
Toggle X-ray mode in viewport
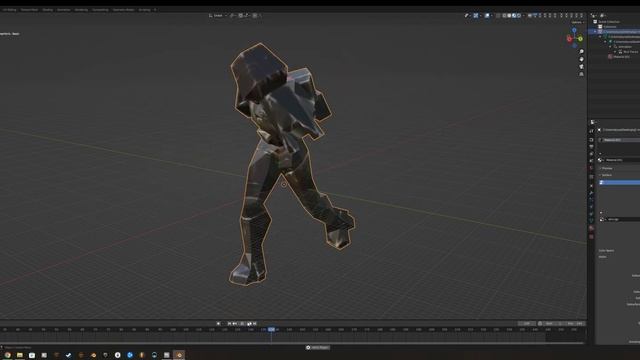click(498, 16)
